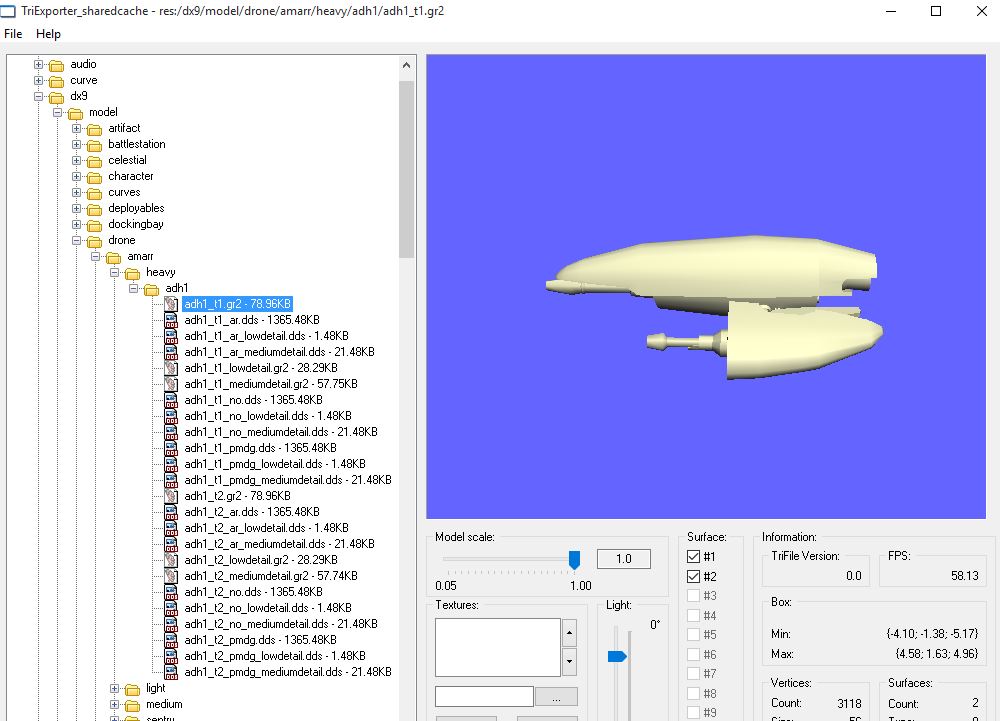Click the dds texture icon of adh1_t1_ar.dds
Screen dimensions: 1000x721
(171, 320)
